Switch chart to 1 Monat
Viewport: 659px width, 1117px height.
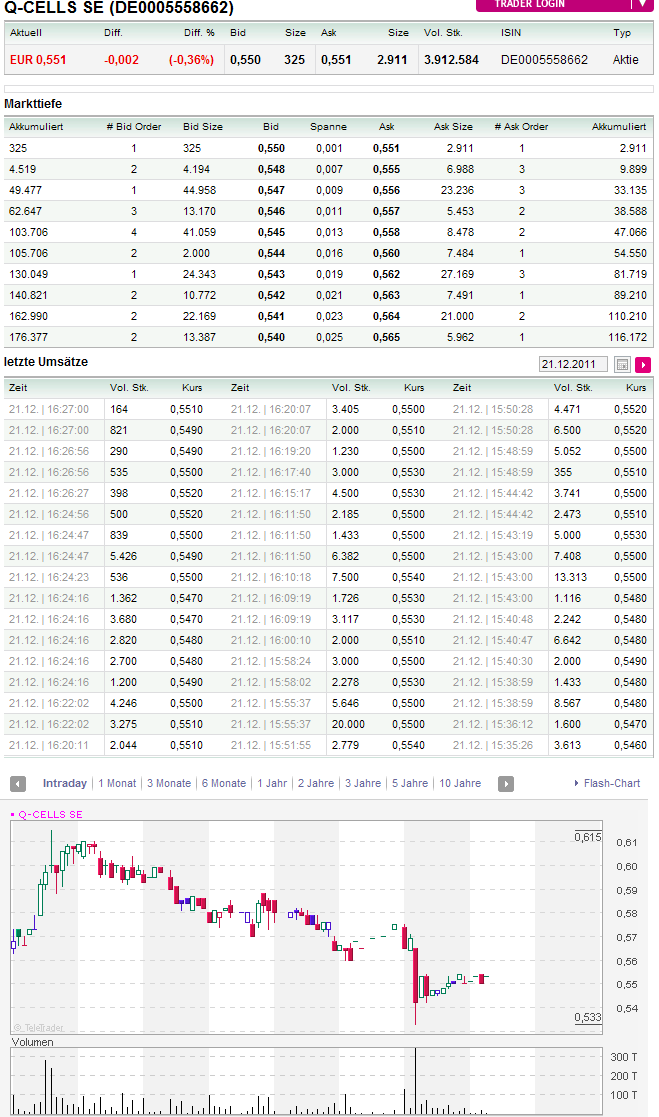tap(117, 783)
